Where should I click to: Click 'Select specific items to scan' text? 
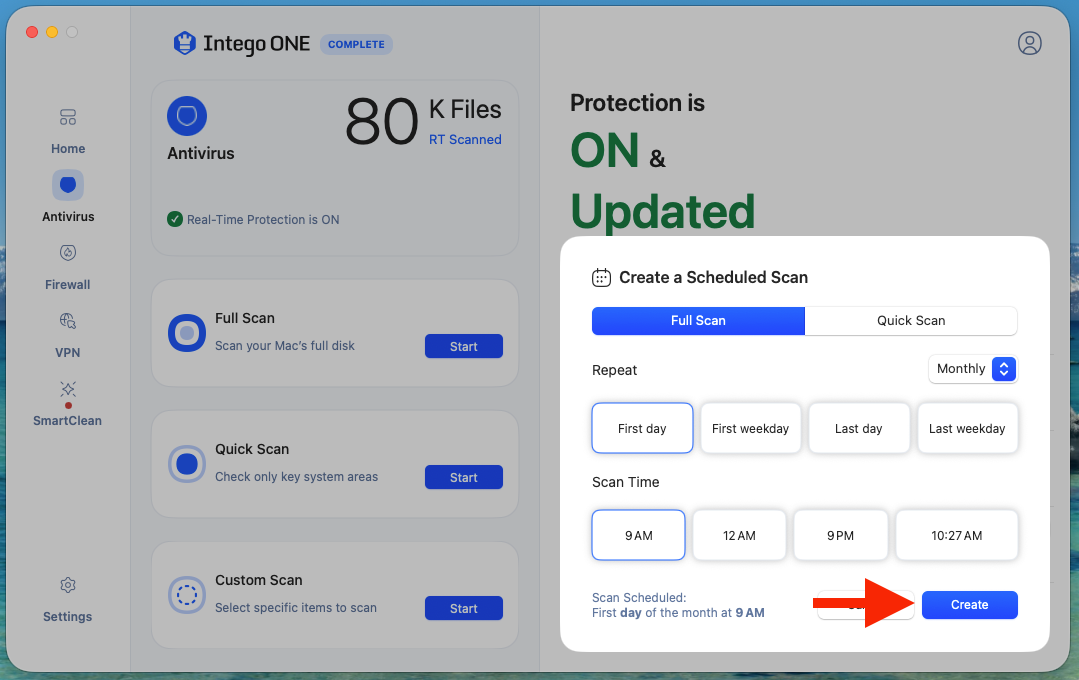tap(296, 608)
